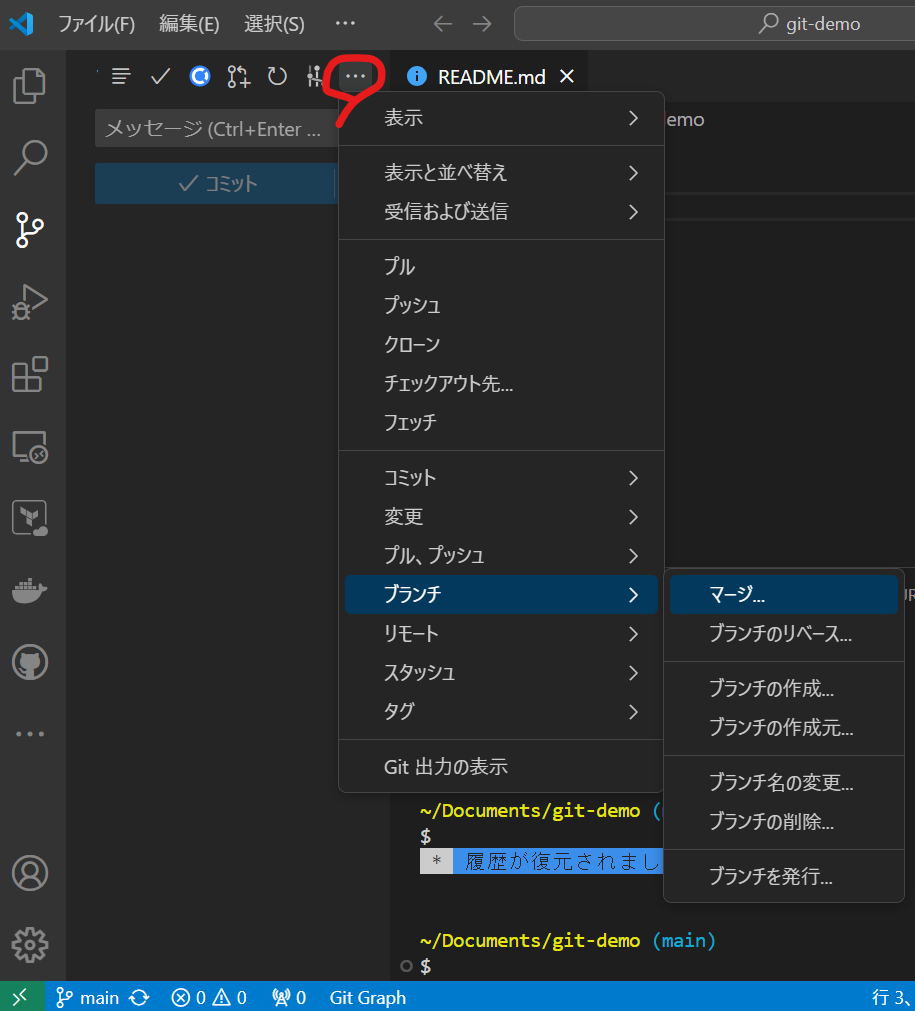The height and width of the screenshot is (1011, 915).
Task: Highlight the ブランチ menu entry
Action: click(x=501, y=594)
